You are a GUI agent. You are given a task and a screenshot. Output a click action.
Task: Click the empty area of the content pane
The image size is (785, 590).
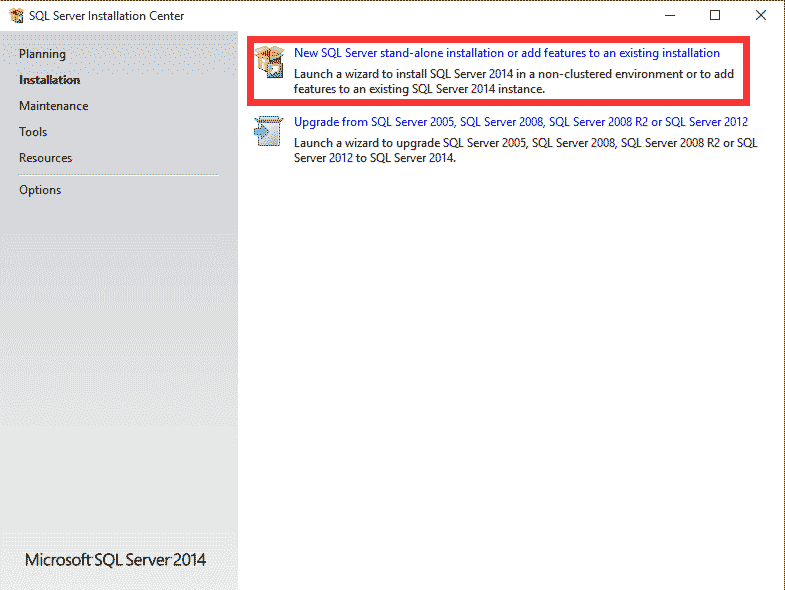[510, 380]
